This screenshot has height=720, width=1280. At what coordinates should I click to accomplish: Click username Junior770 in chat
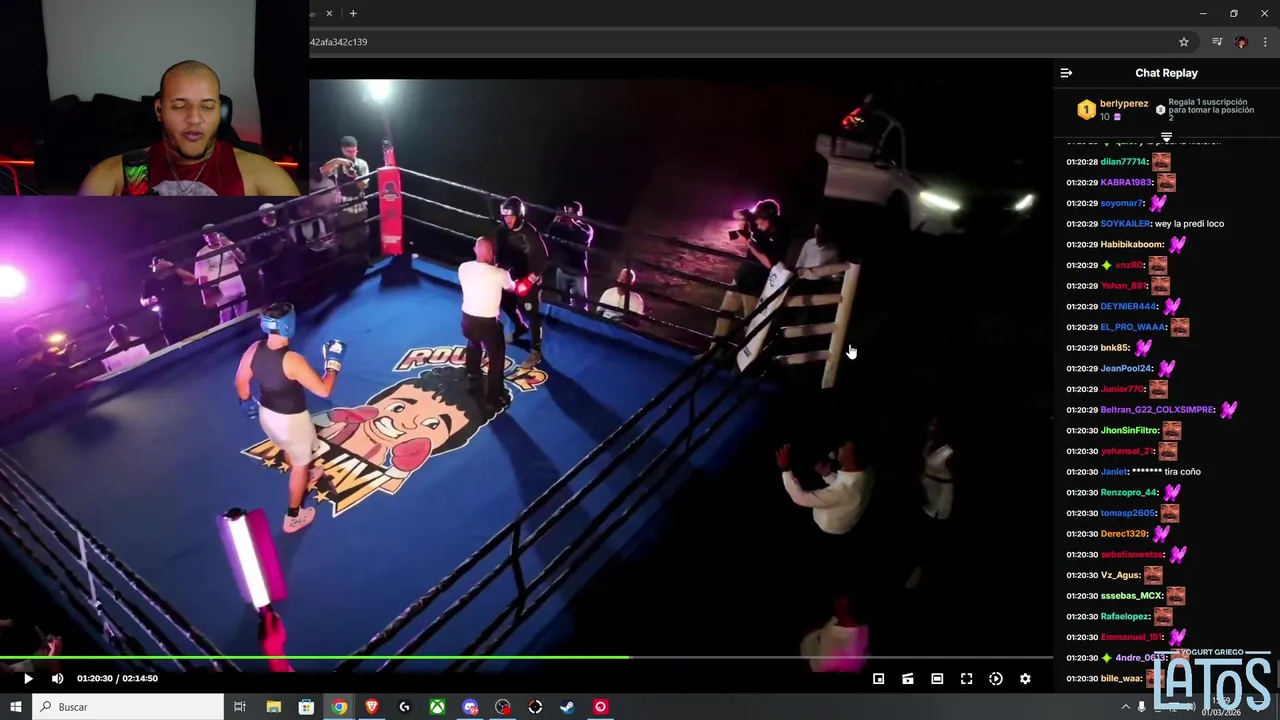click(x=1122, y=389)
